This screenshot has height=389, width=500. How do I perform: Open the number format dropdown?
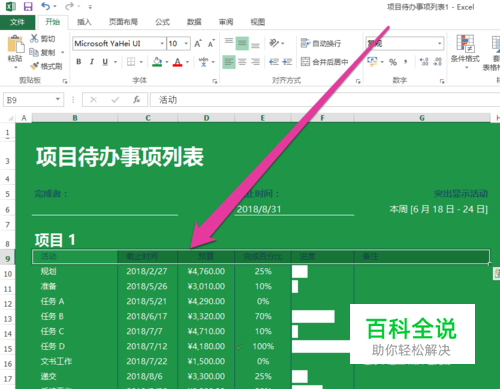[439, 43]
